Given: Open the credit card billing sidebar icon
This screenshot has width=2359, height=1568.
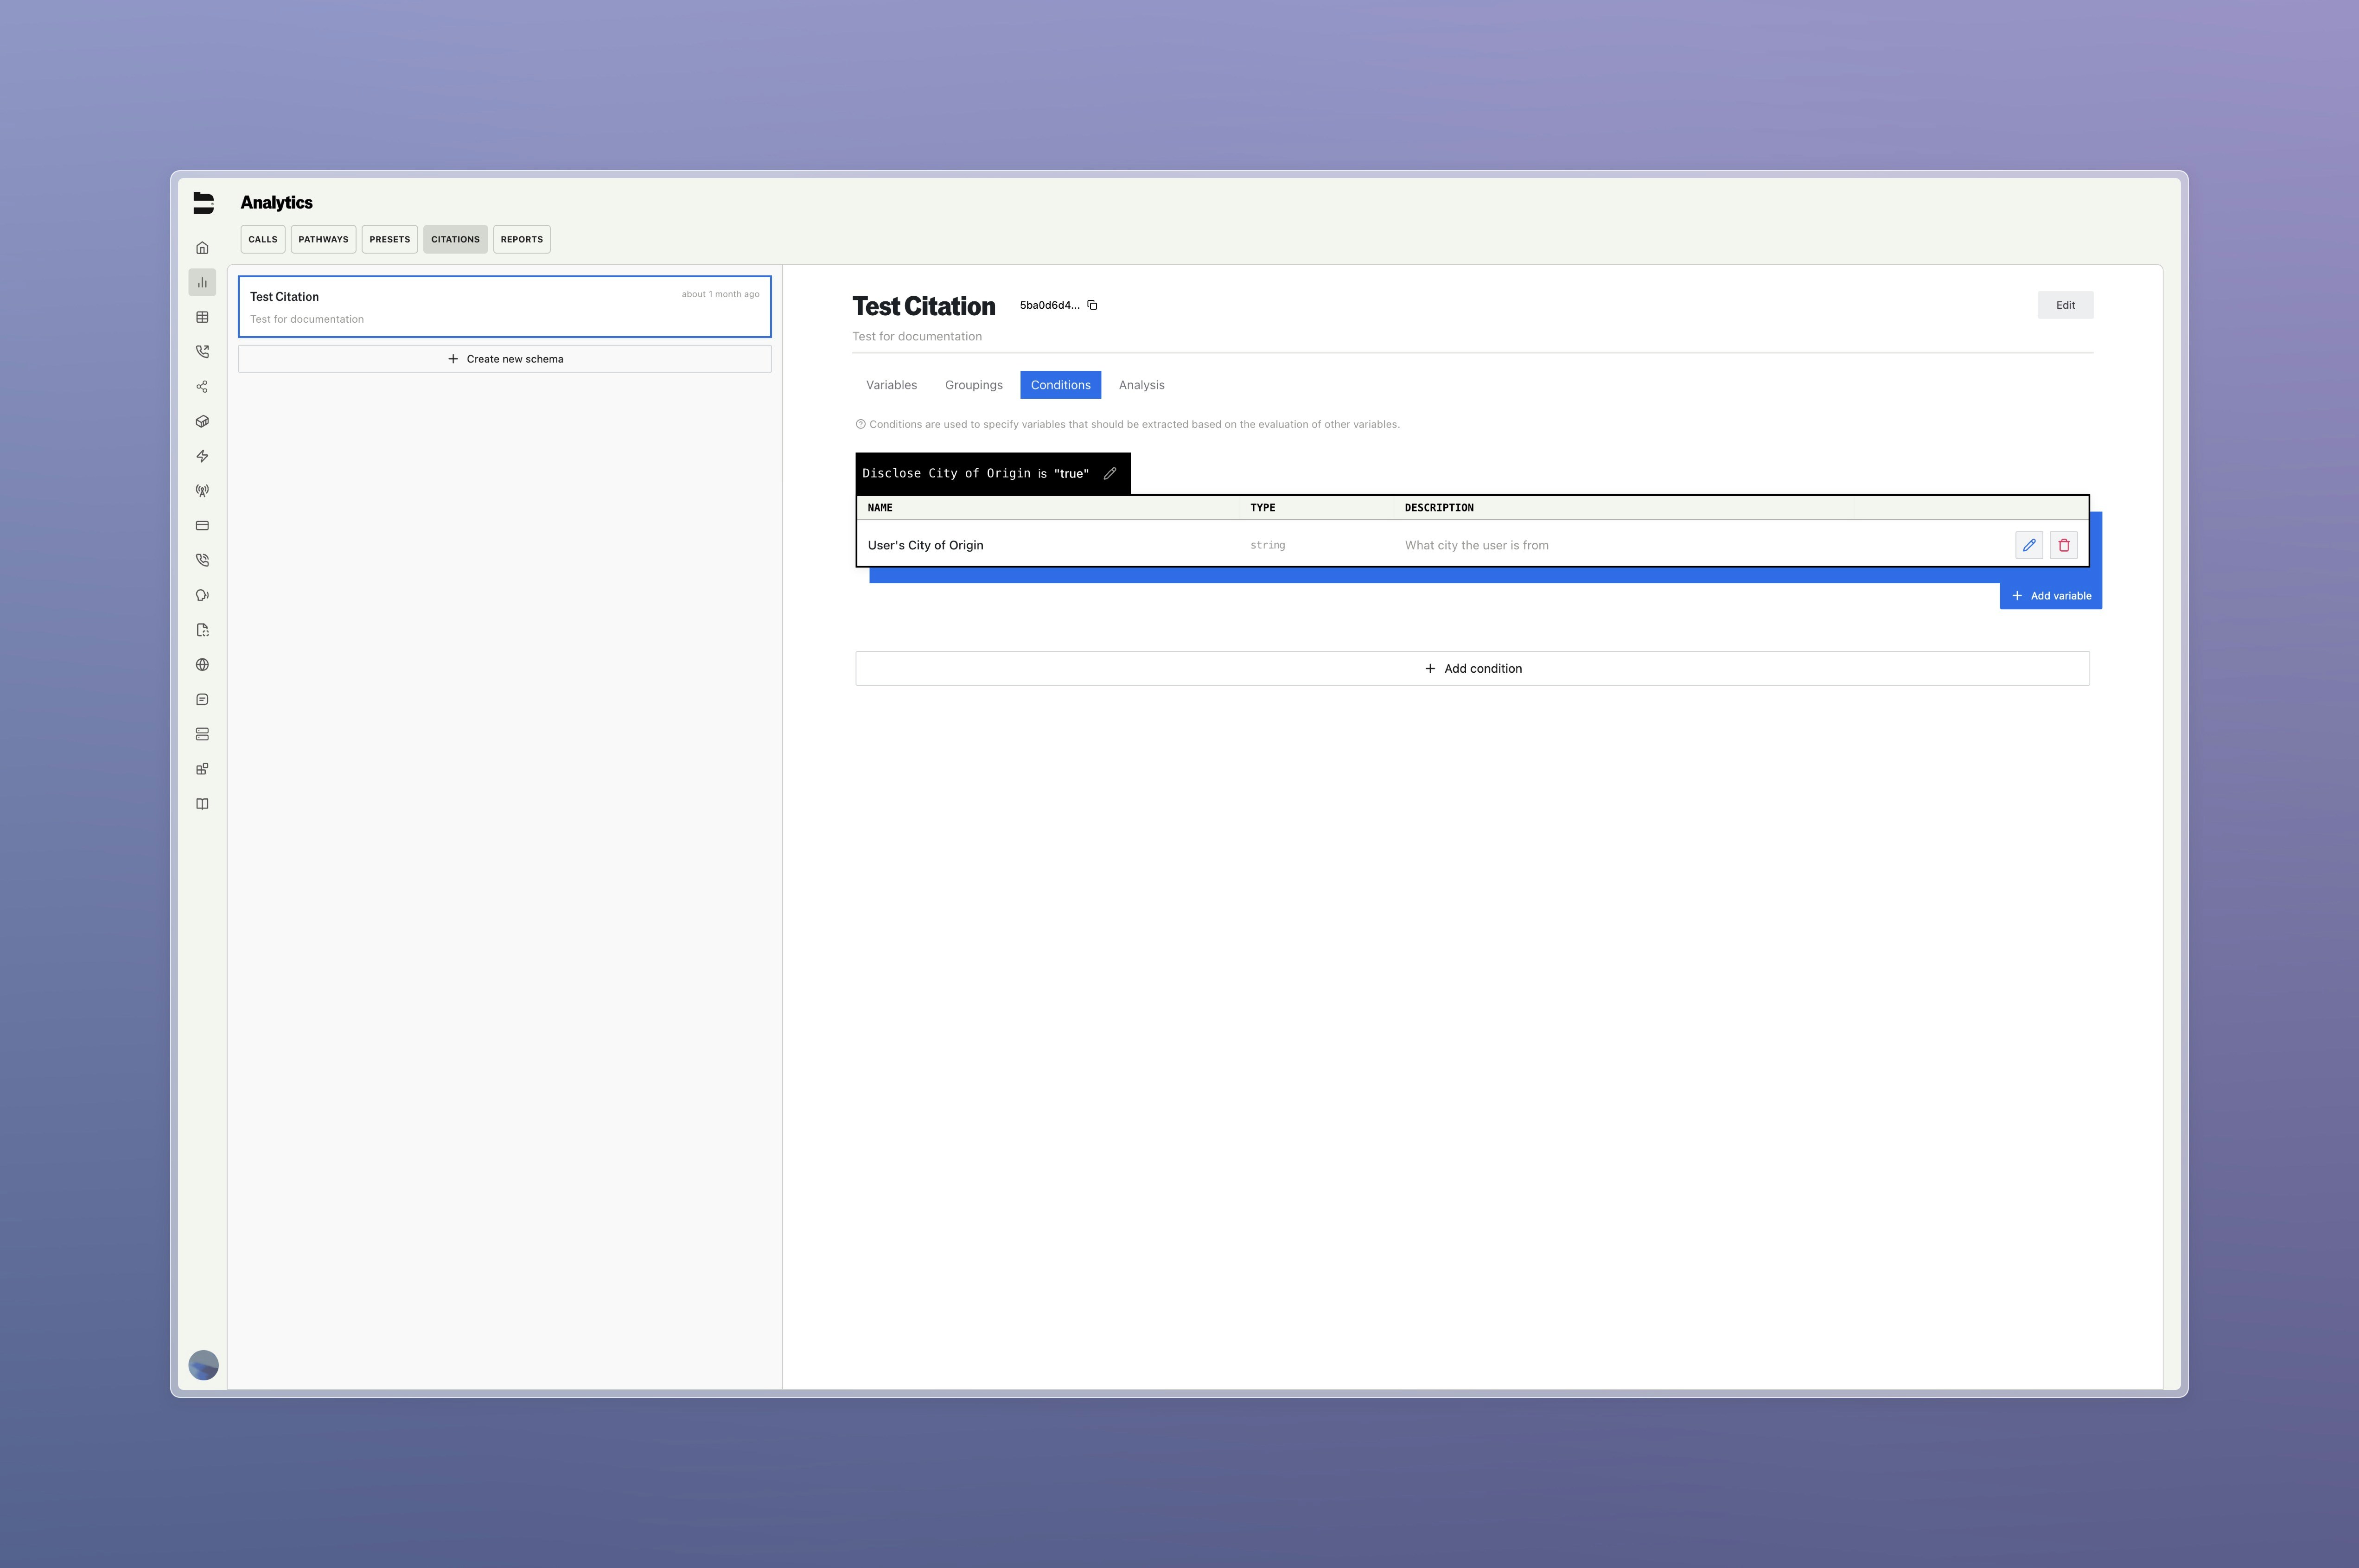Looking at the screenshot, I should (202, 526).
